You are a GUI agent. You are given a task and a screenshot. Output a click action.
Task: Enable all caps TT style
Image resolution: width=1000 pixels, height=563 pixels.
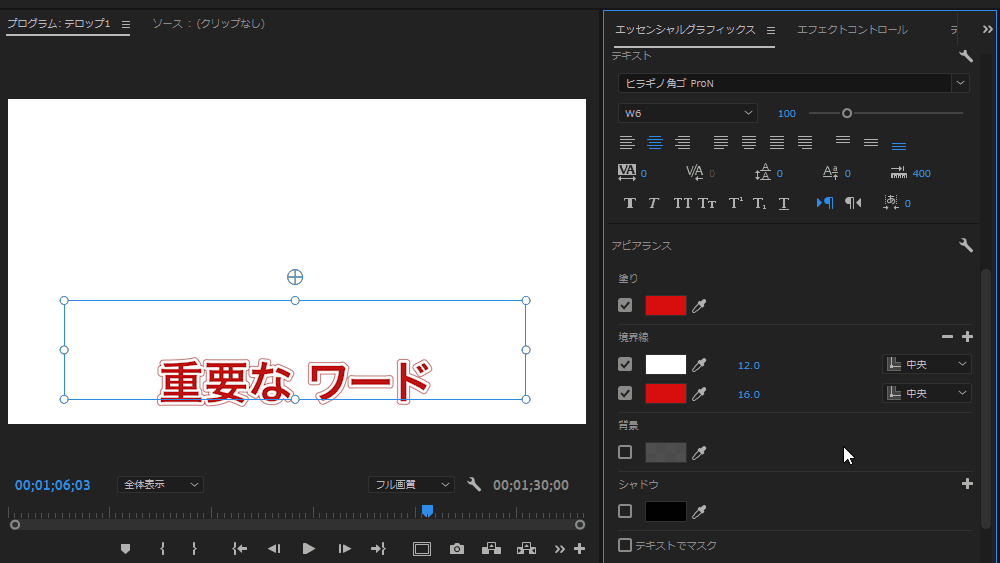point(682,203)
